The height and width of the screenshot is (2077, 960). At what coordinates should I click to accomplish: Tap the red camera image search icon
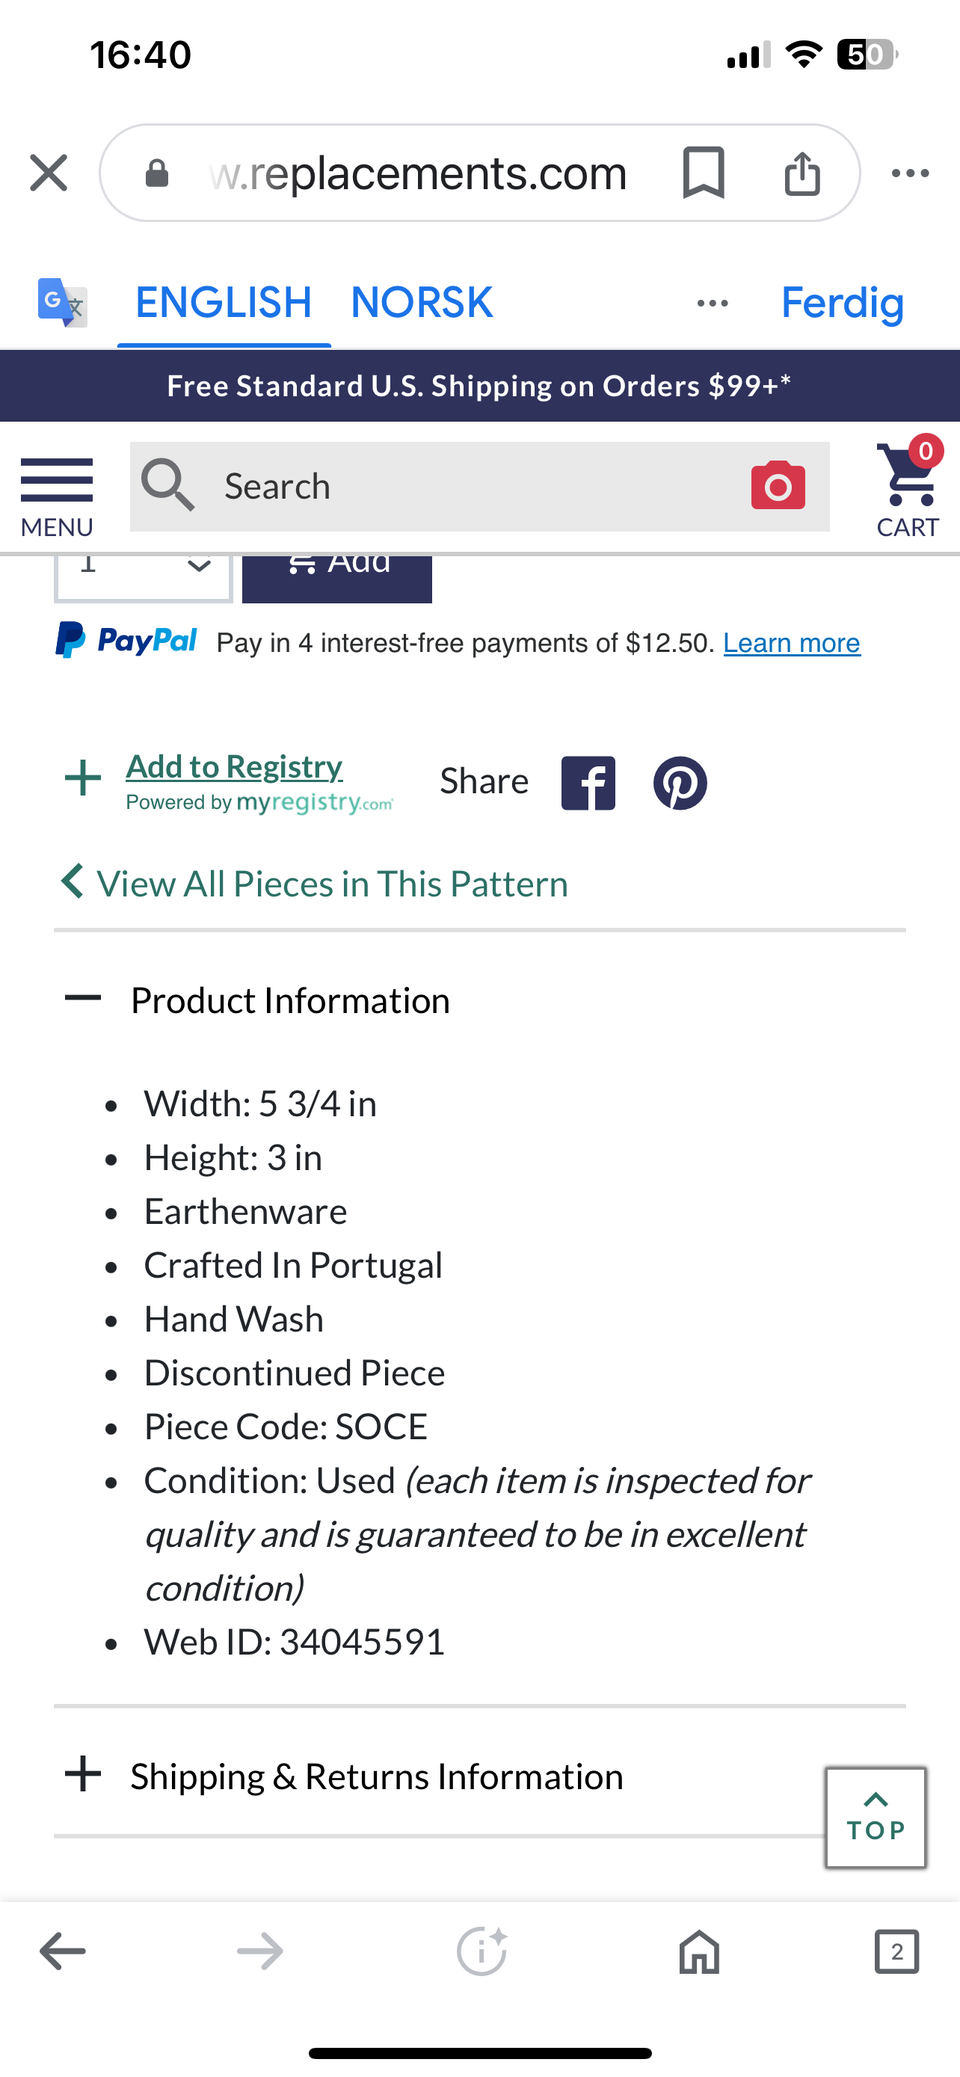tap(778, 487)
